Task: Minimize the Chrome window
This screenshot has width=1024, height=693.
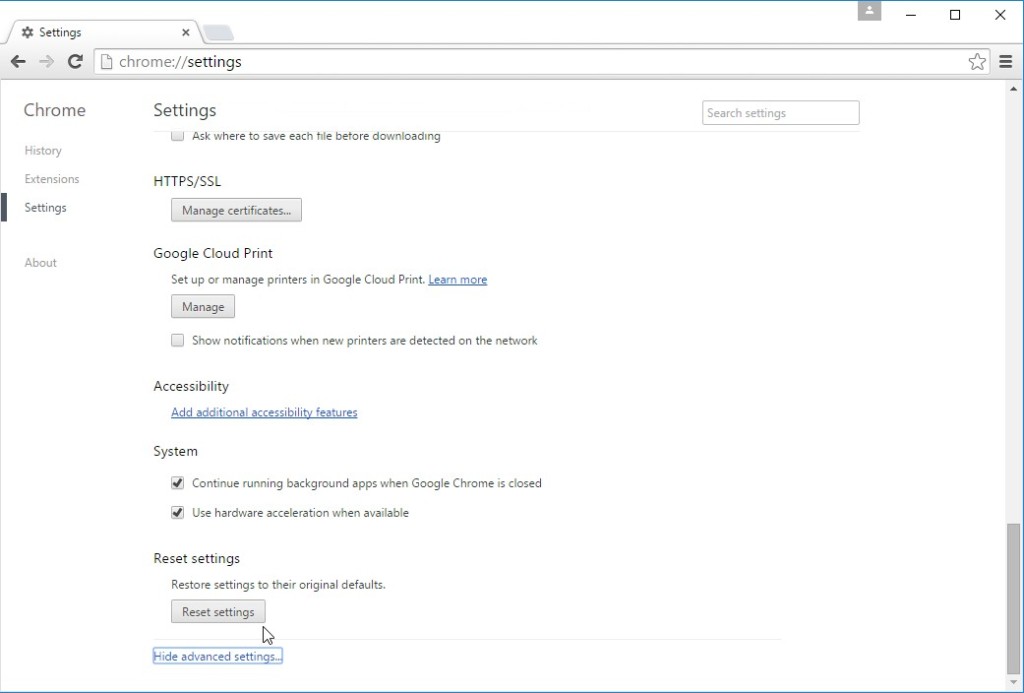Action: click(911, 14)
